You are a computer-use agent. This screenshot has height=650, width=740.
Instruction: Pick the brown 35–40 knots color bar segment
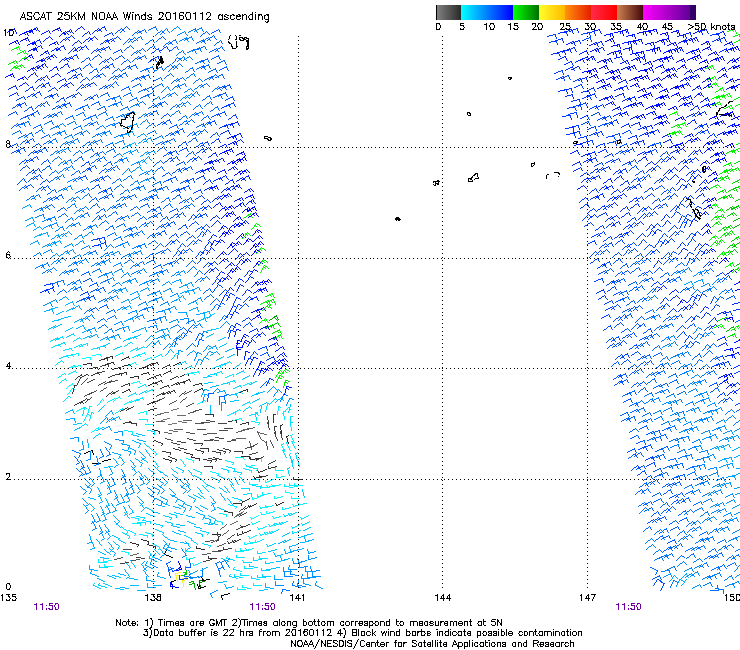pyautogui.click(x=630, y=12)
